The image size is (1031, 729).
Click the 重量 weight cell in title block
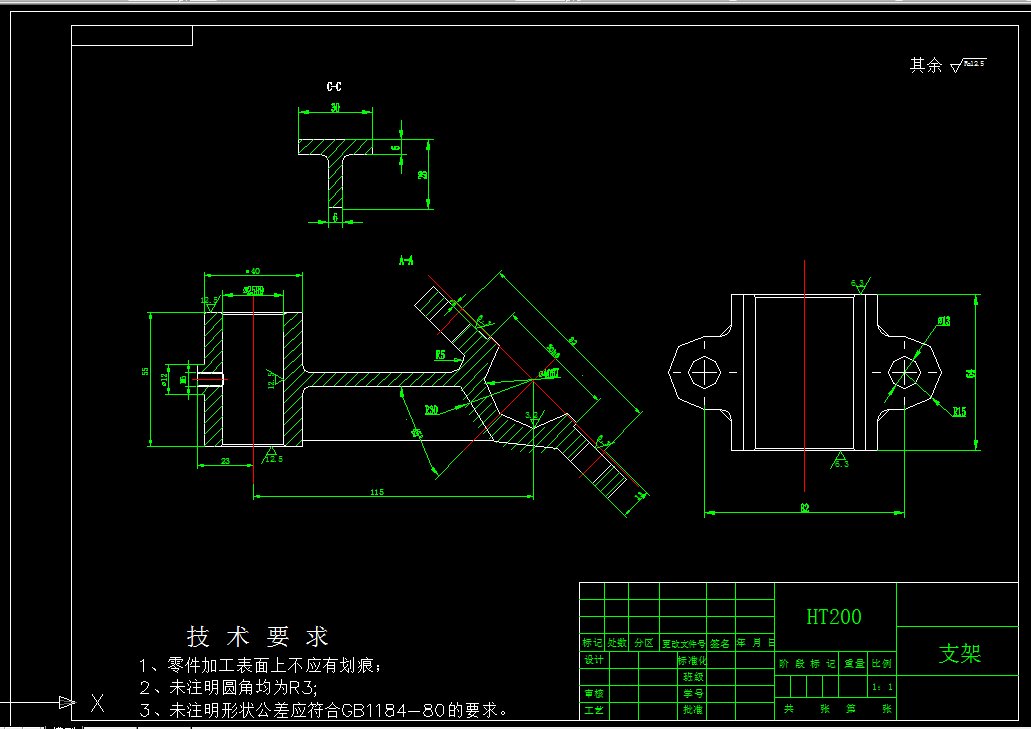tap(852, 663)
